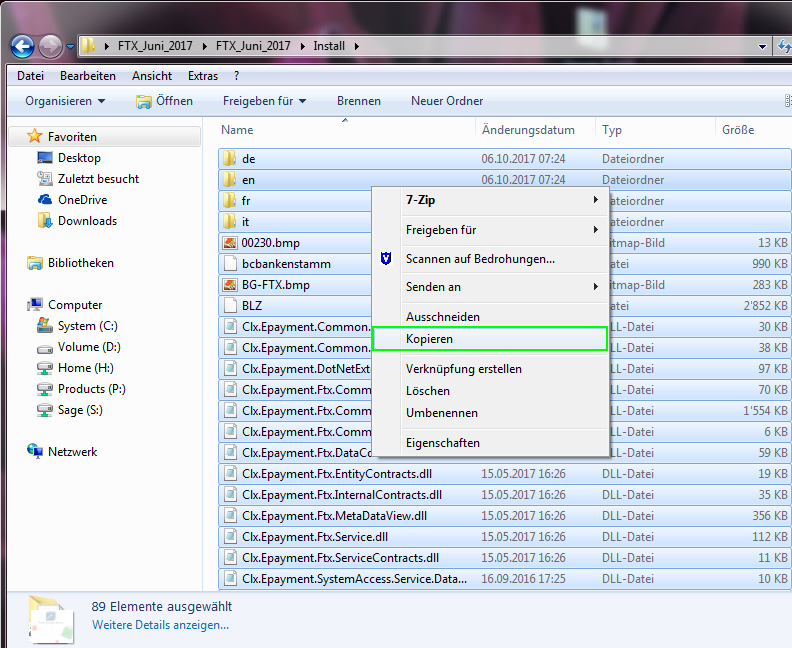Click the Brennen toolbar button
The height and width of the screenshot is (648, 792).
pyautogui.click(x=359, y=101)
